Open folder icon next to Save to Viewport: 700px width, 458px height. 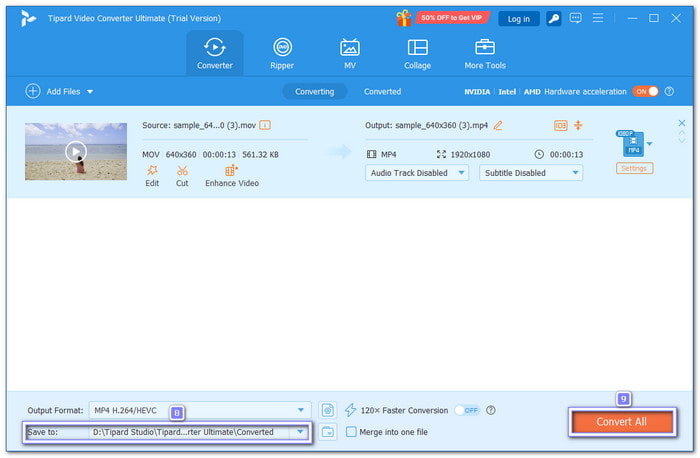(328, 432)
